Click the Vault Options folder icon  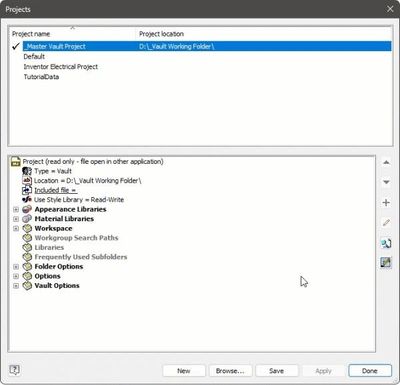pos(27,286)
